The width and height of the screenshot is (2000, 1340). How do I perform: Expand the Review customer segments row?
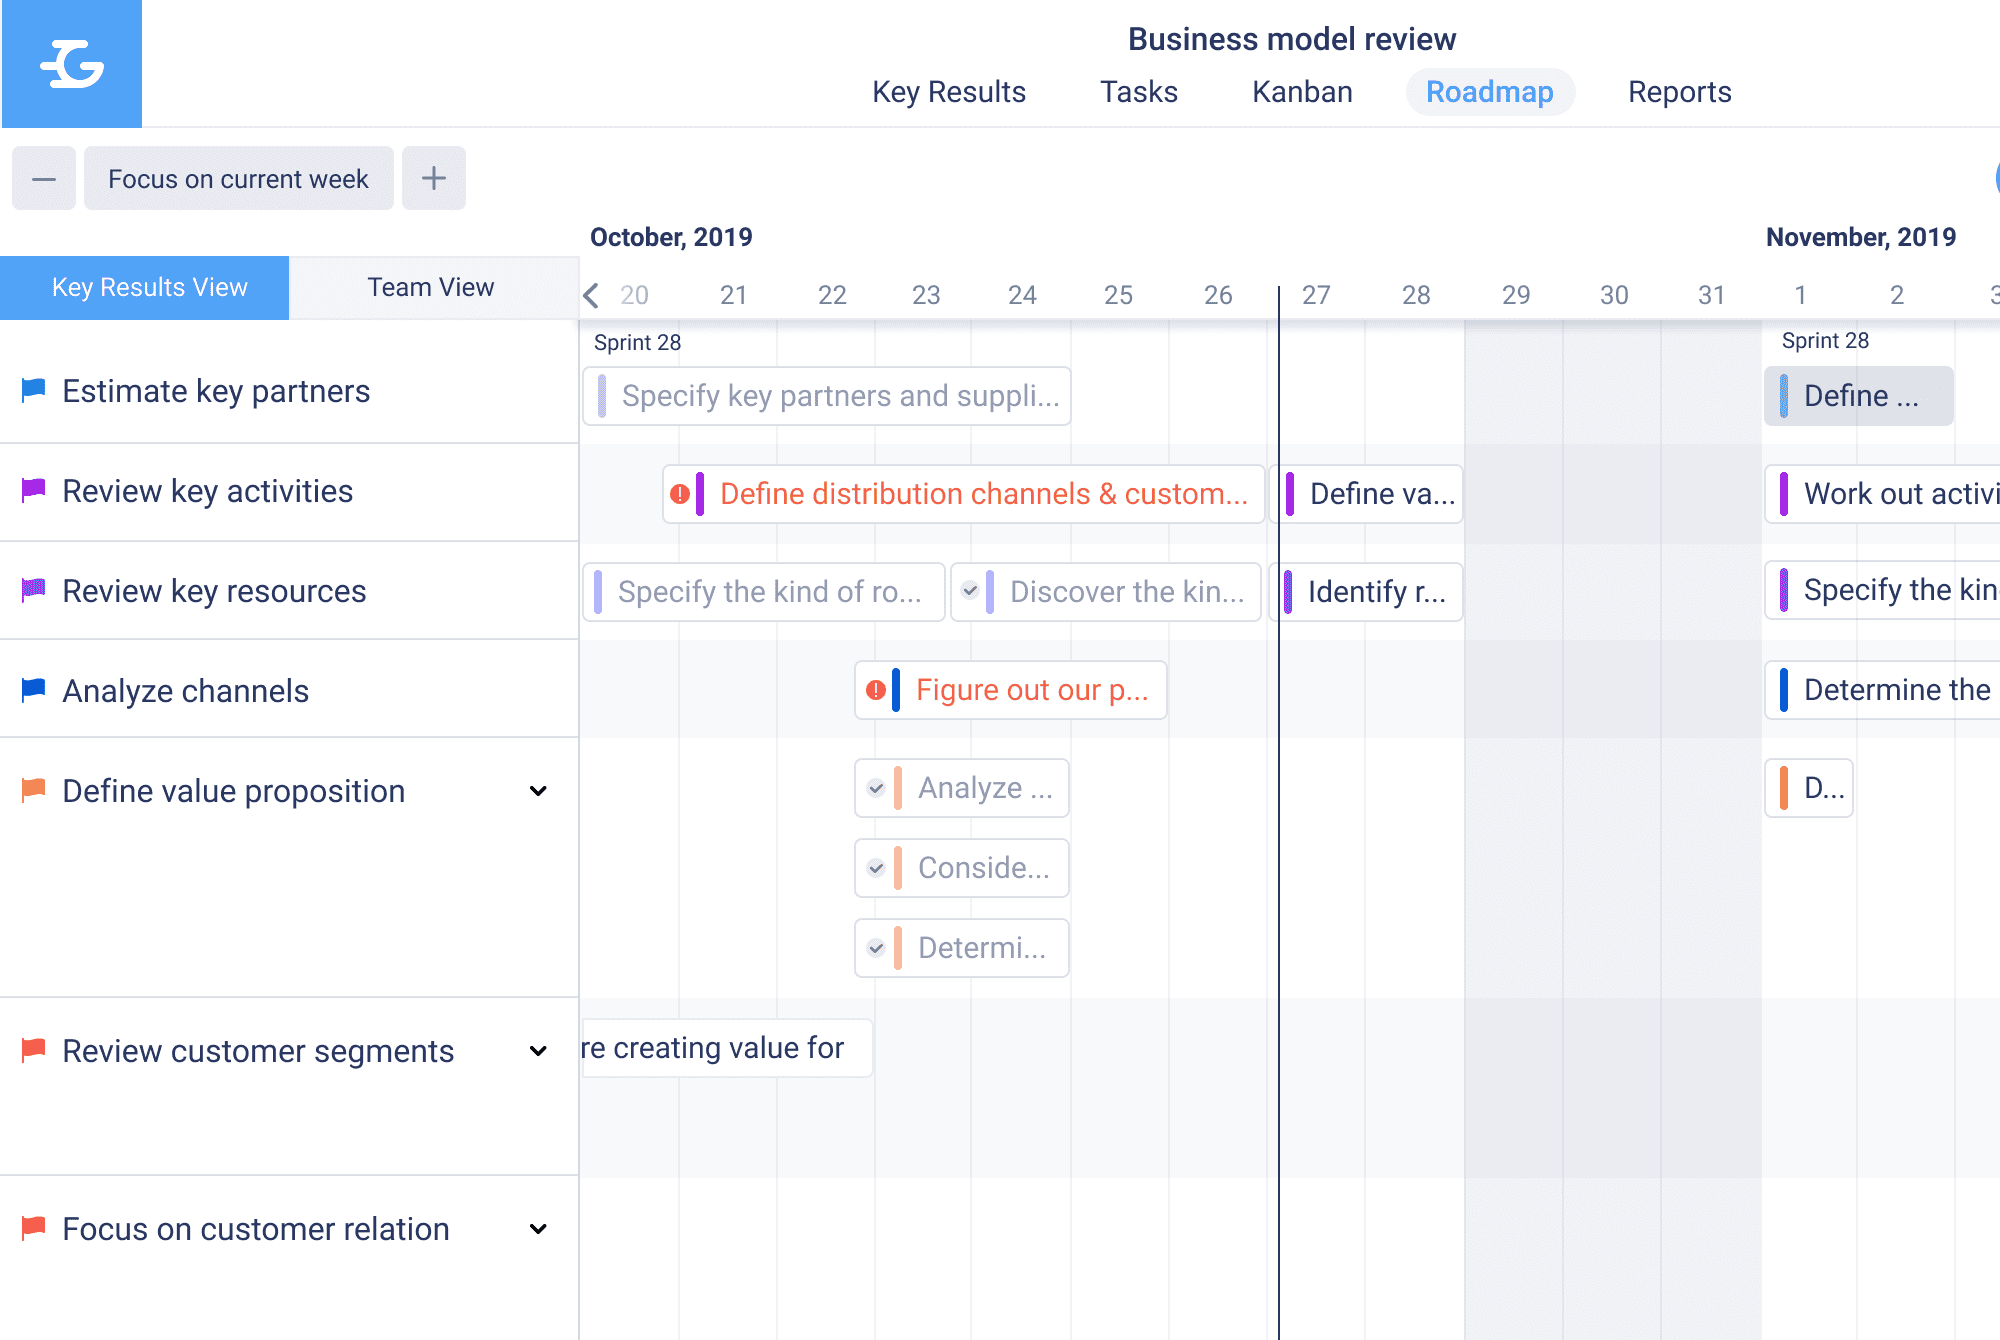click(x=538, y=1051)
